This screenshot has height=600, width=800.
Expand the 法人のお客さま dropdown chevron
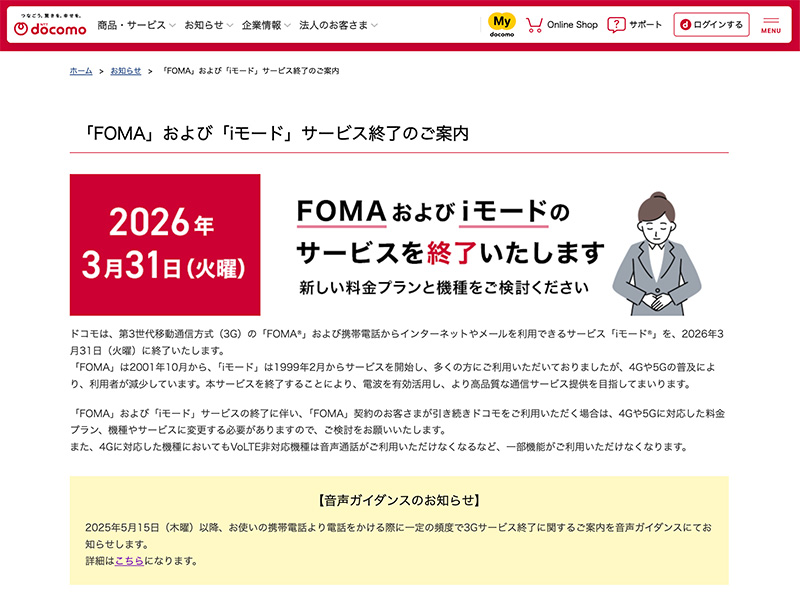[x=374, y=25]
